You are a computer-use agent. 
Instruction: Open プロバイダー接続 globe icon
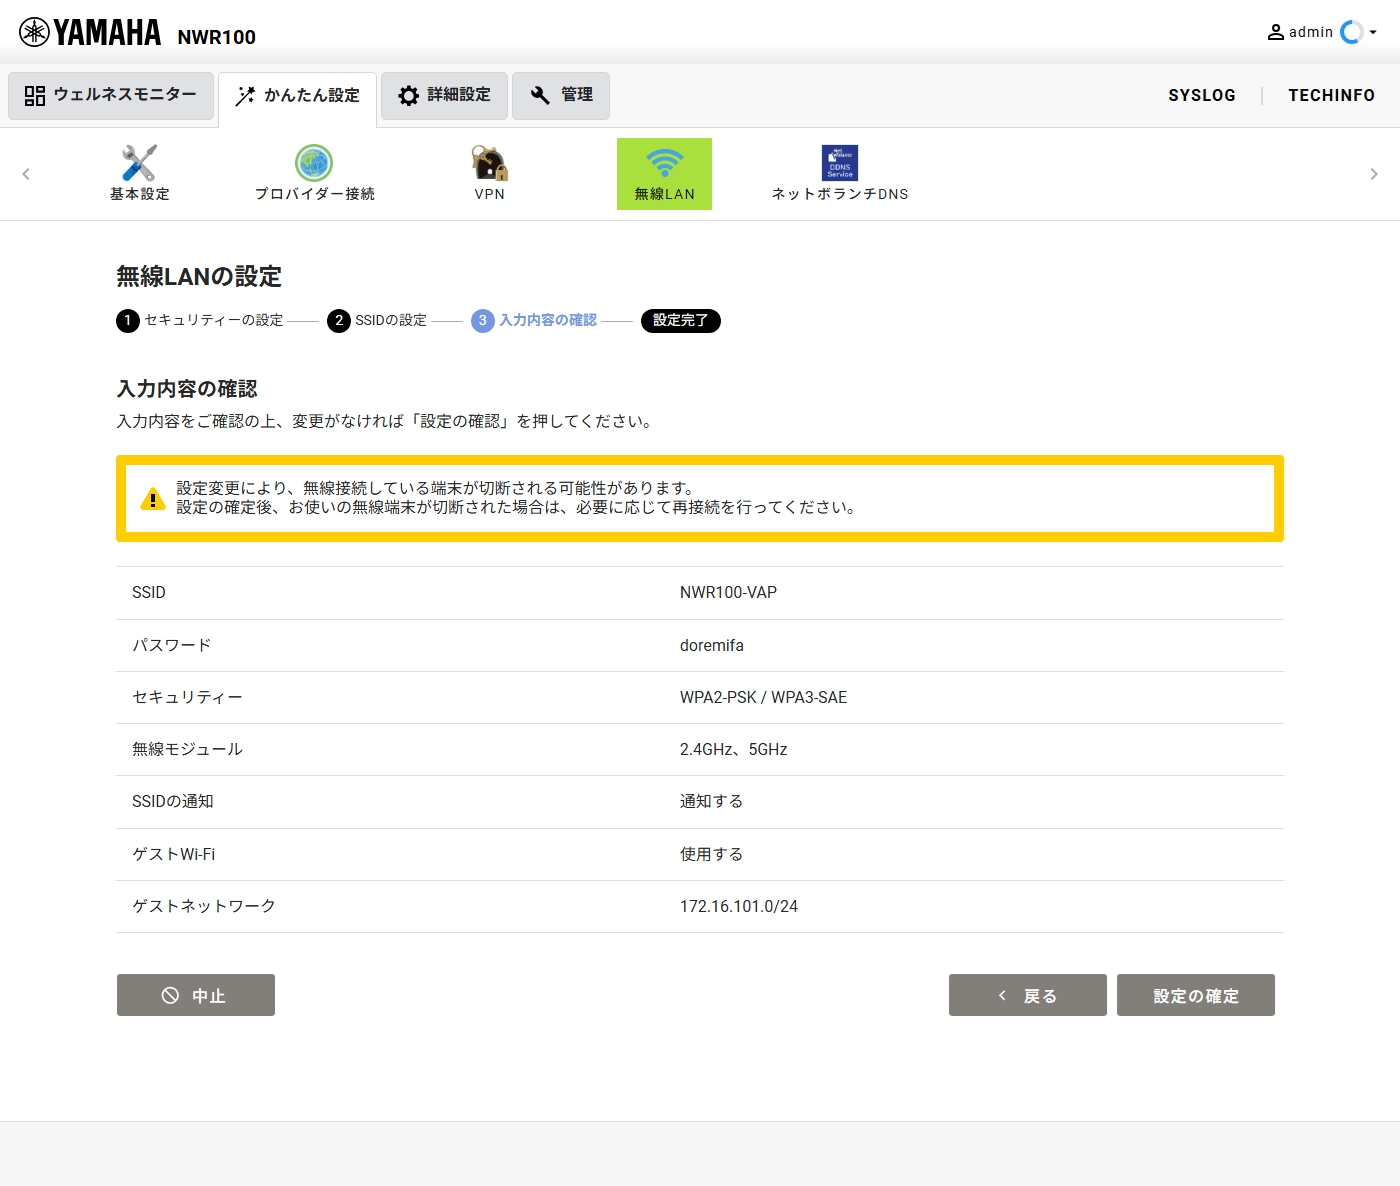pos(314,163)
